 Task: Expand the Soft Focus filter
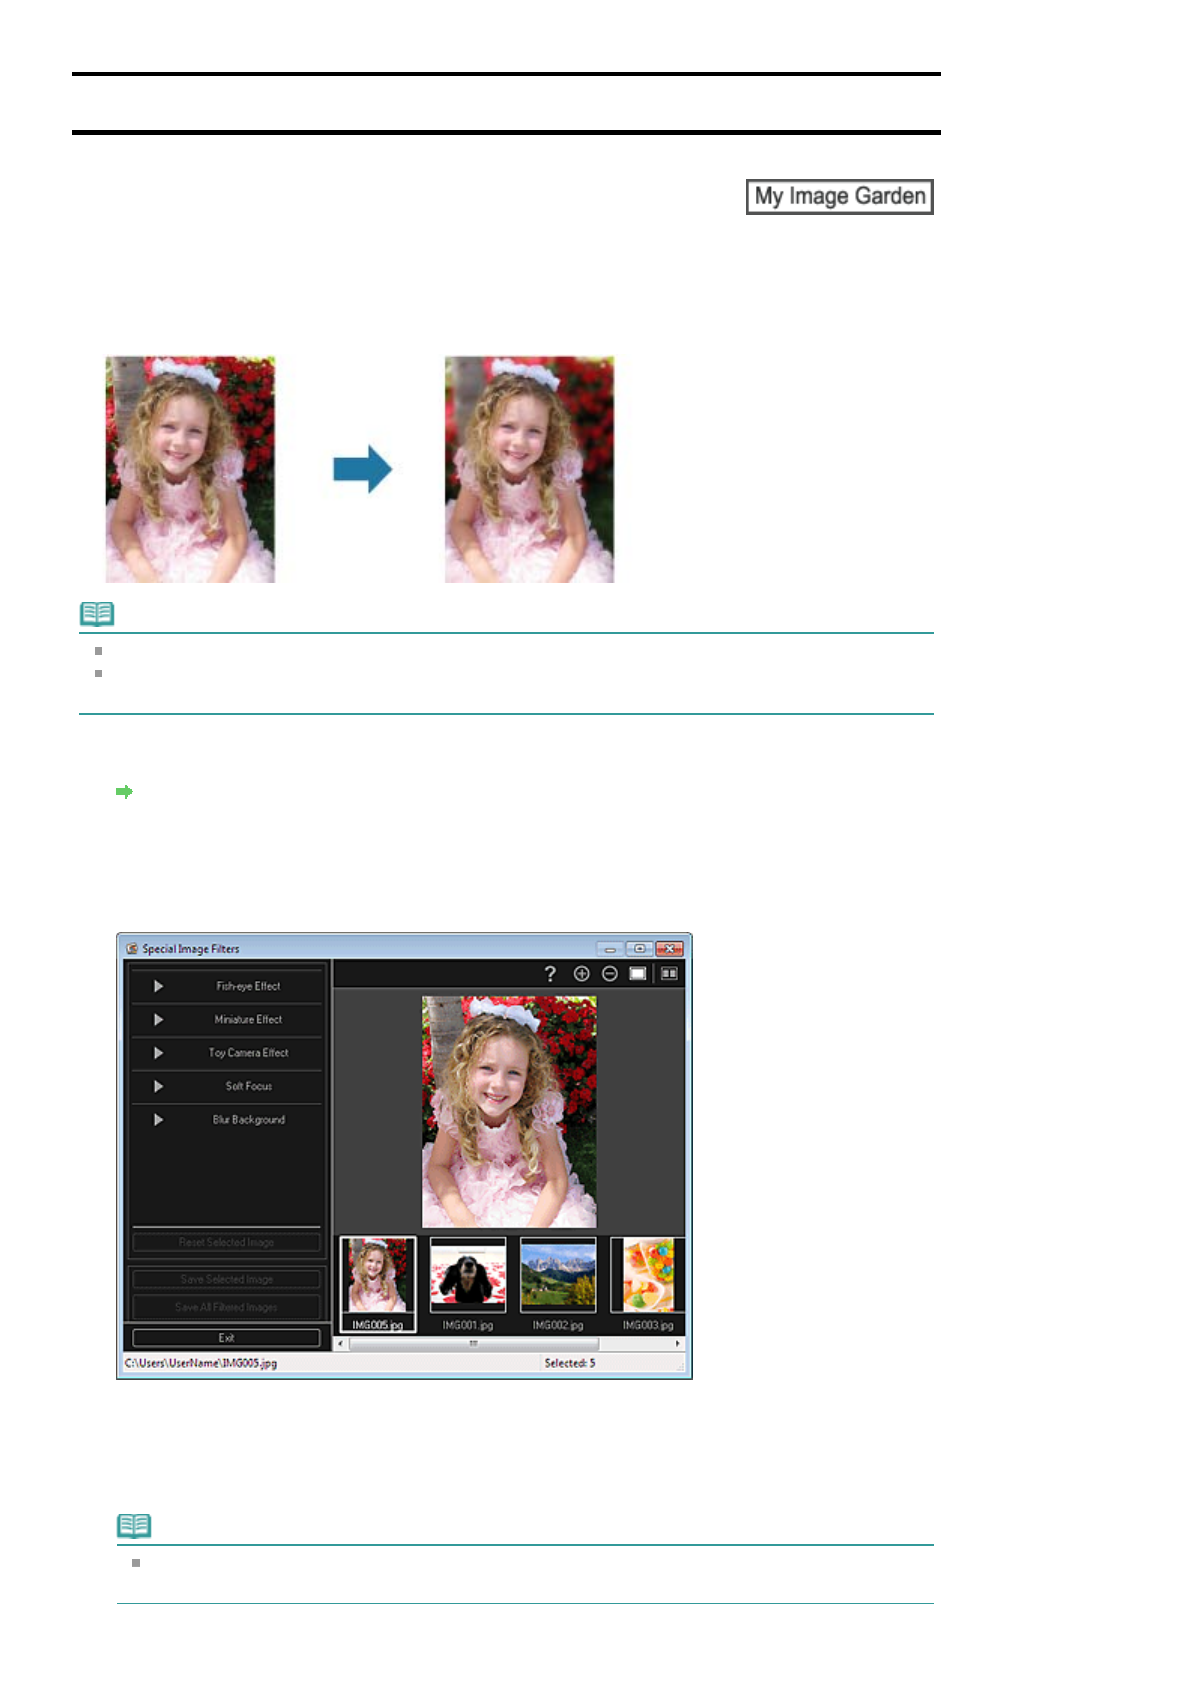pyautogui.click(x=227, y=1086)
